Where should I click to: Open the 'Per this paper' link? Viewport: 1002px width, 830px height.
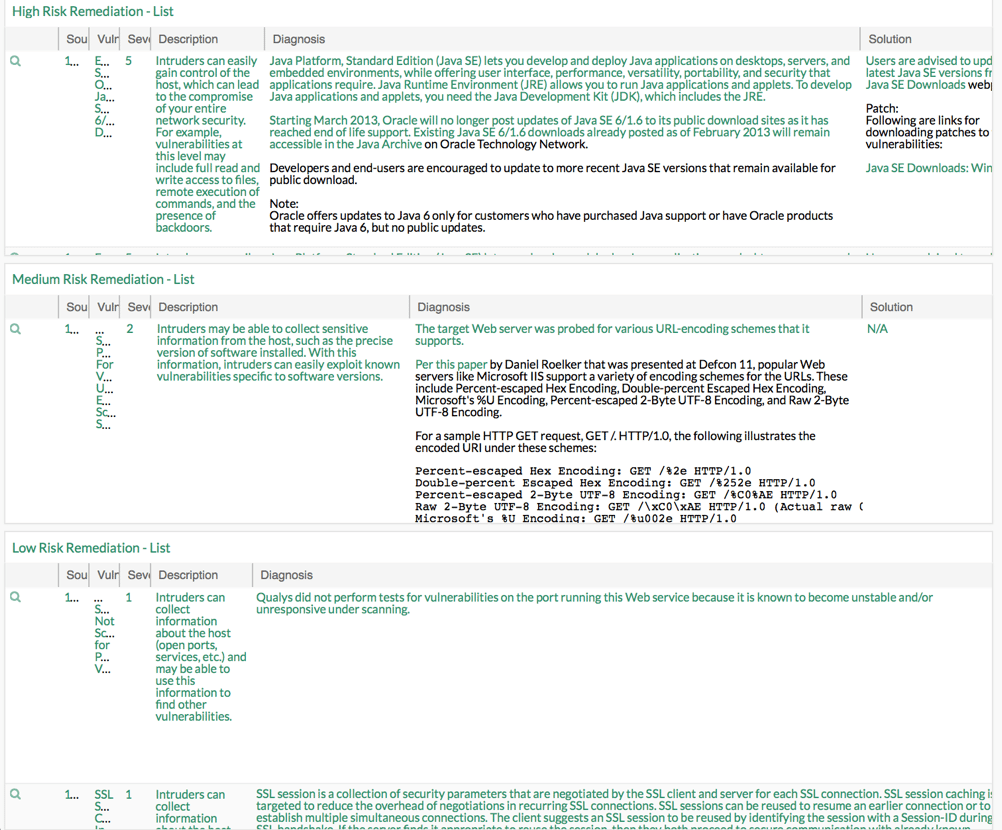pos(451,365)
